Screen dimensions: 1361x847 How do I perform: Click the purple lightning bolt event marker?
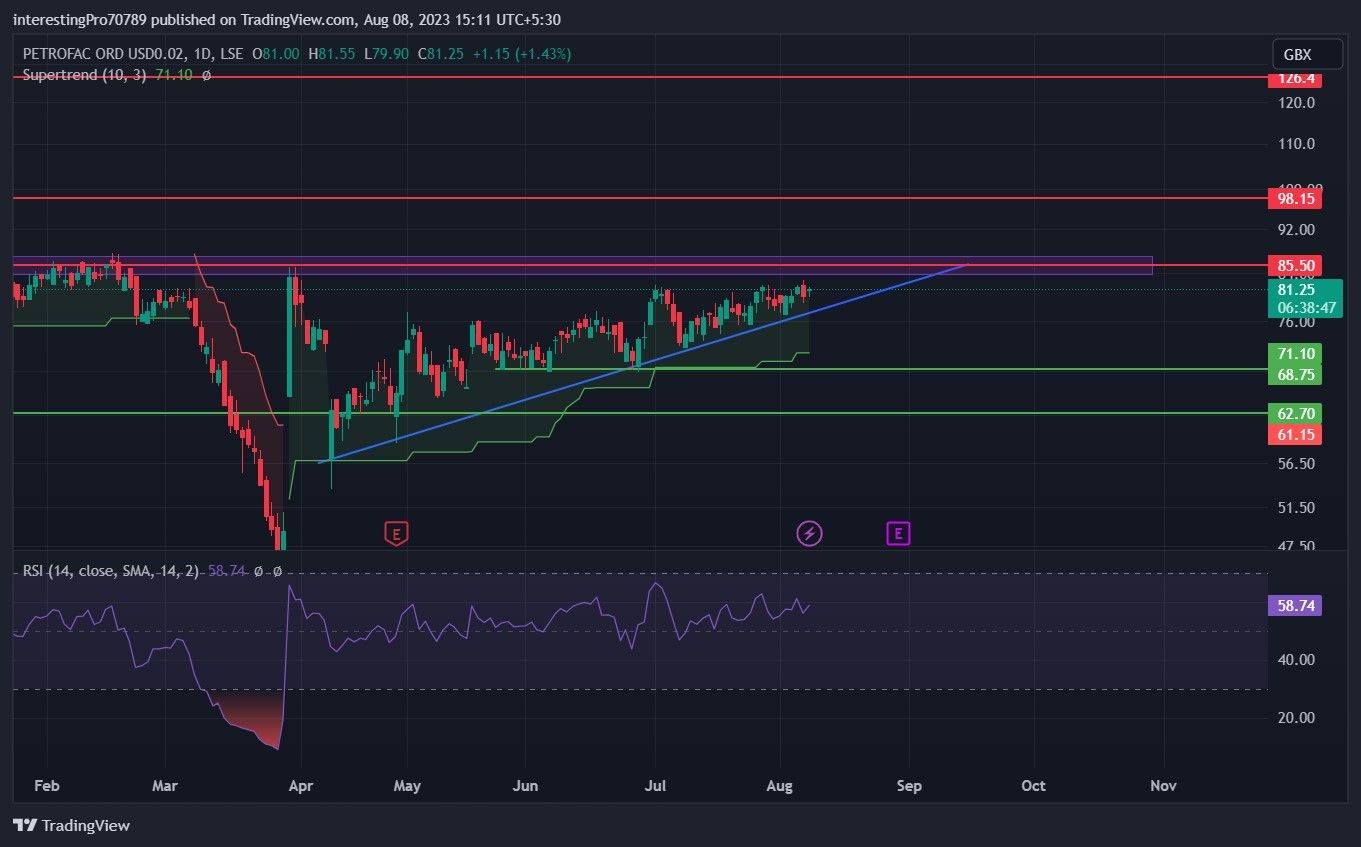[809, 534]
